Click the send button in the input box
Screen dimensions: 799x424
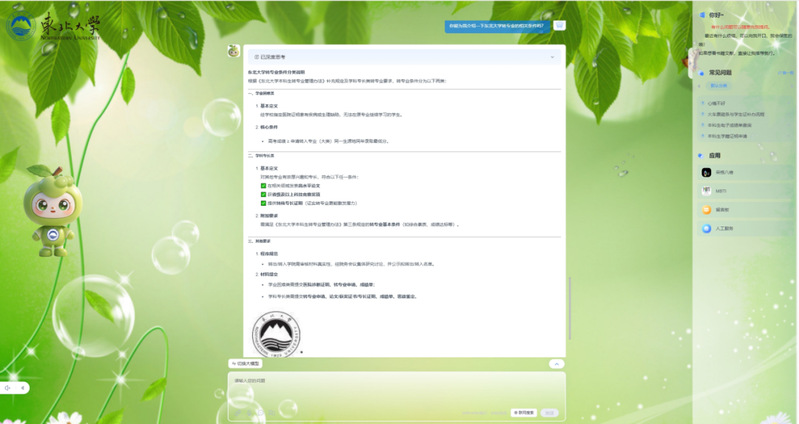tap(550, 412)
